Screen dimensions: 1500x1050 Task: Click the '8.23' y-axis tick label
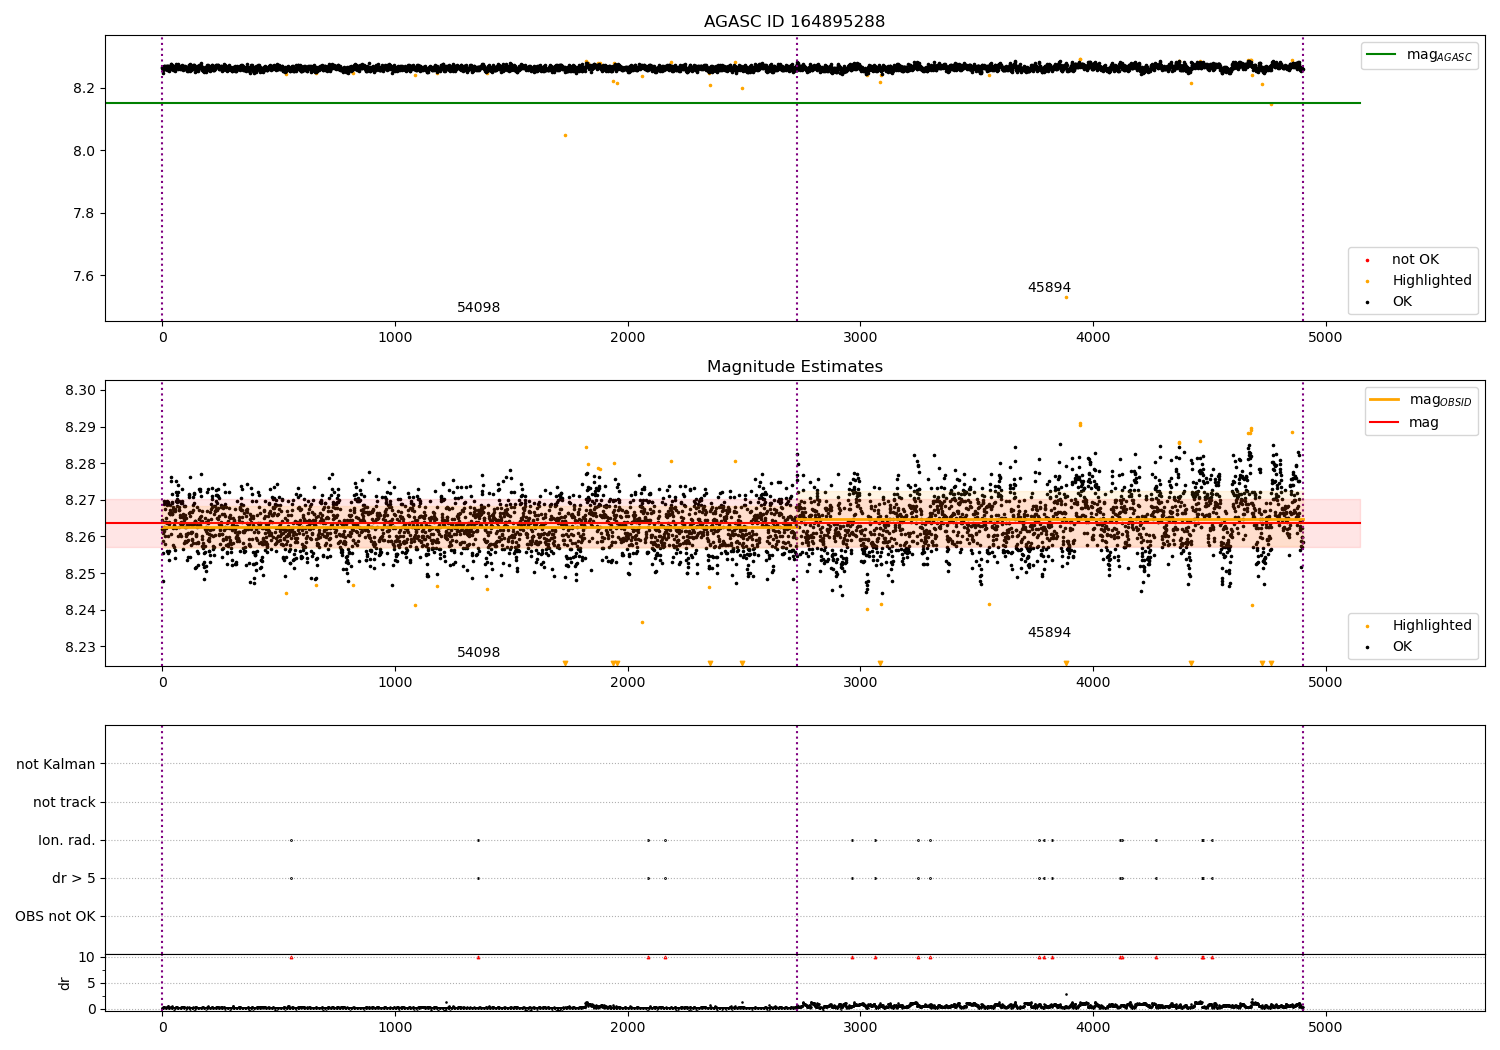click(80, 647)
